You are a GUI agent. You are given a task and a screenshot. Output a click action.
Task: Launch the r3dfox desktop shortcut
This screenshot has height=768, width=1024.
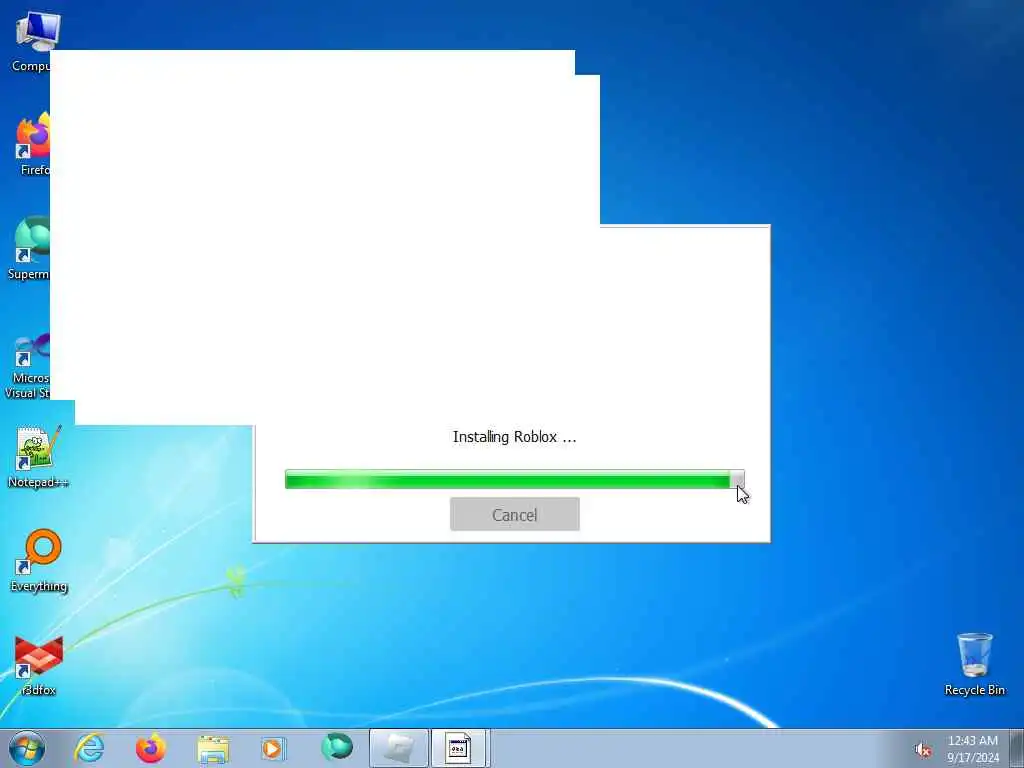39,665
